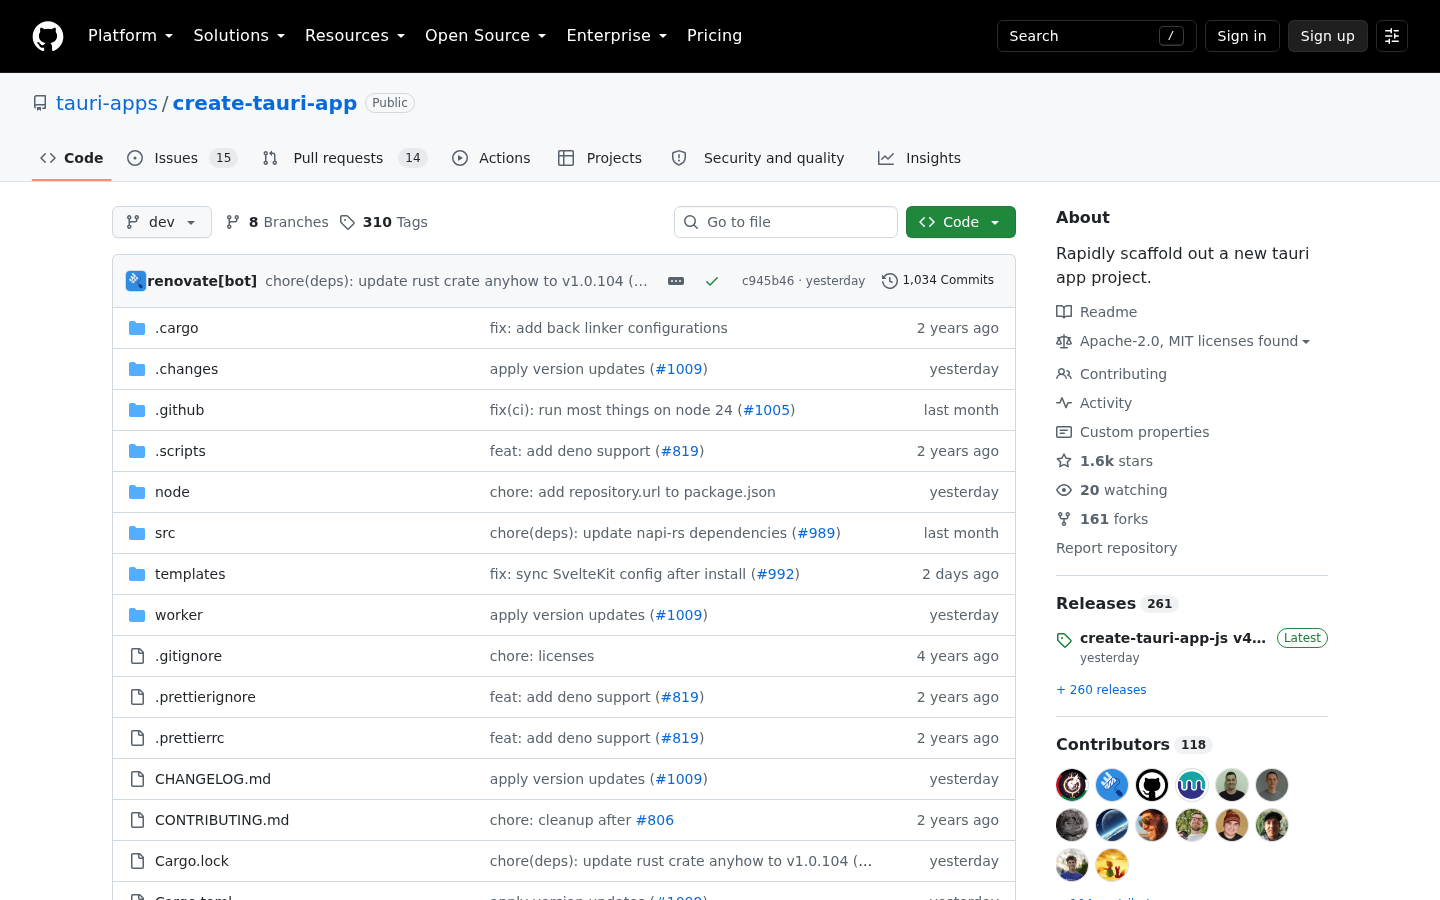The height and width of the screenshot is (900, 1440).
Task: Switch to the Issues tab
Action: click(x=182, y=158)
